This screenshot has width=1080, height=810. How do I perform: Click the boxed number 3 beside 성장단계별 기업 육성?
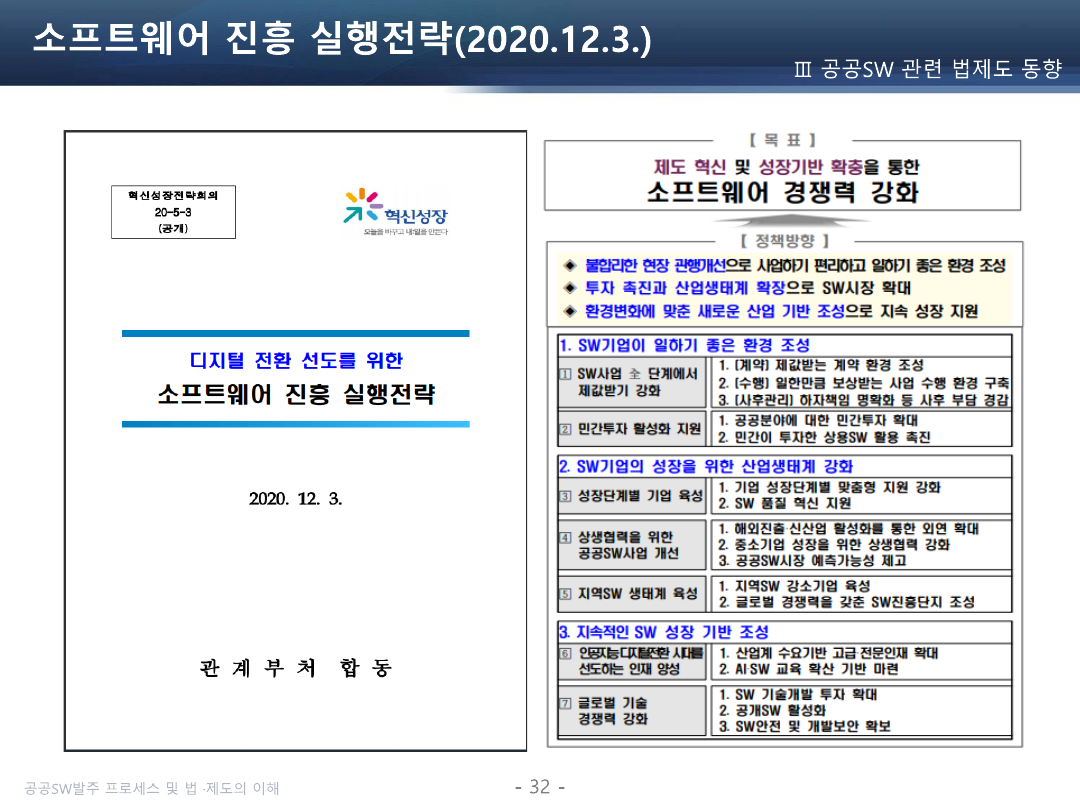565,496
